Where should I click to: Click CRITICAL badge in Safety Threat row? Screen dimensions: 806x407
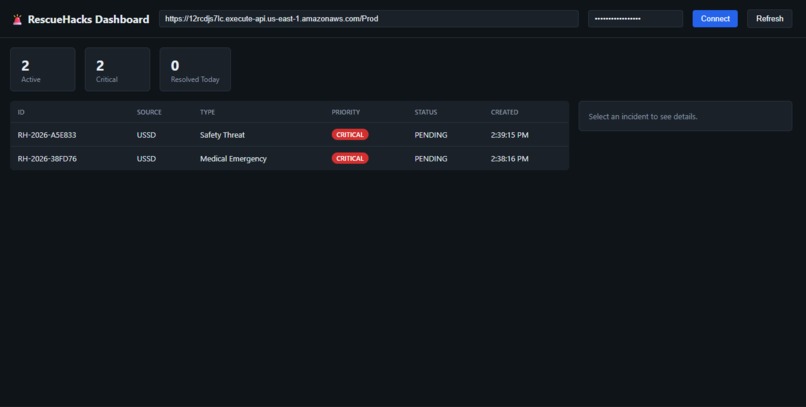(350, 135)
